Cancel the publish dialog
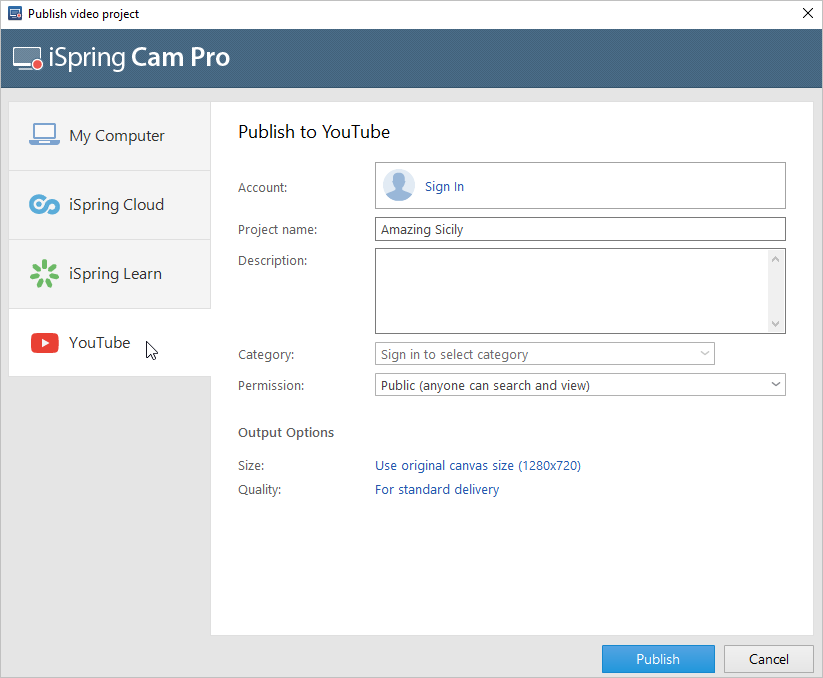 768,659
